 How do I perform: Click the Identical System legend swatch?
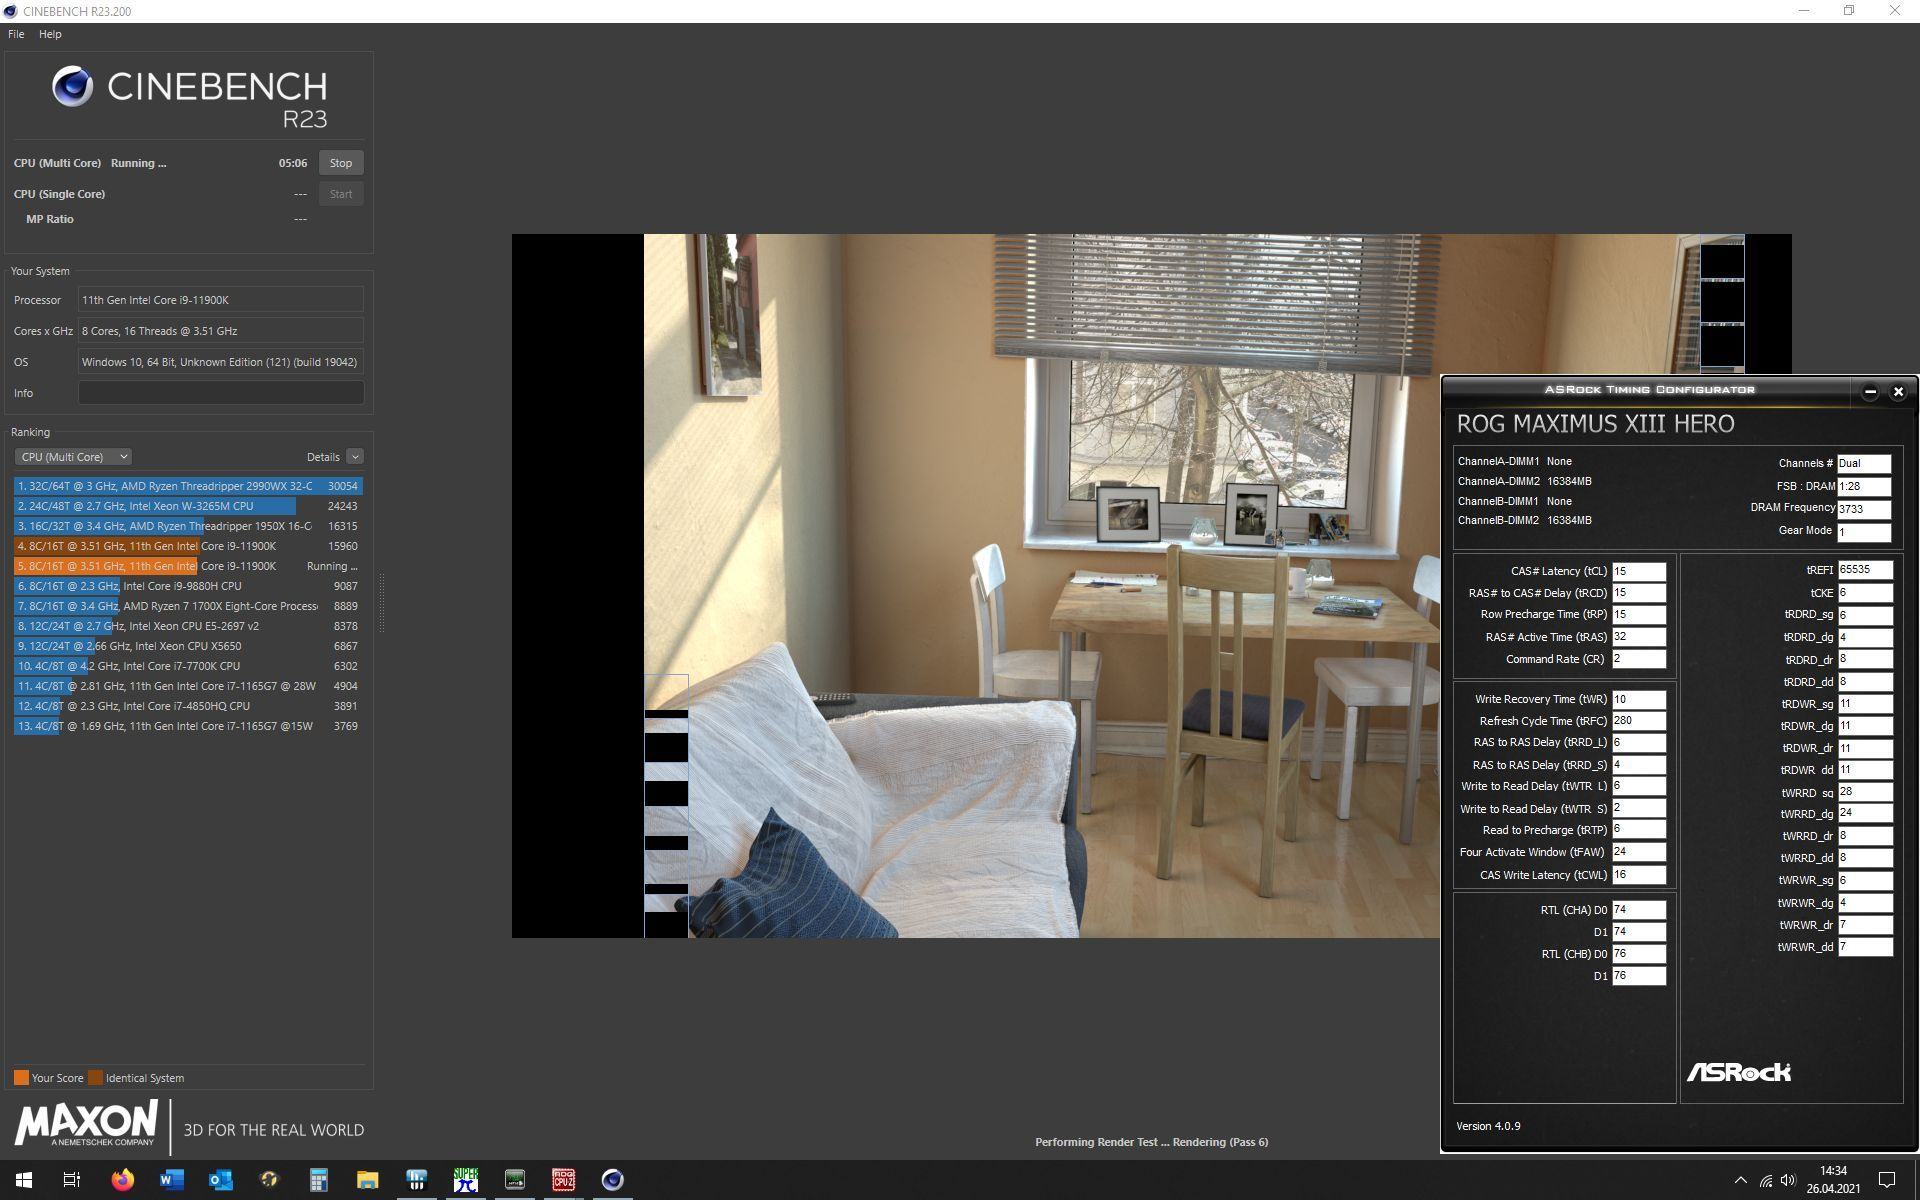click(95, 1078)
